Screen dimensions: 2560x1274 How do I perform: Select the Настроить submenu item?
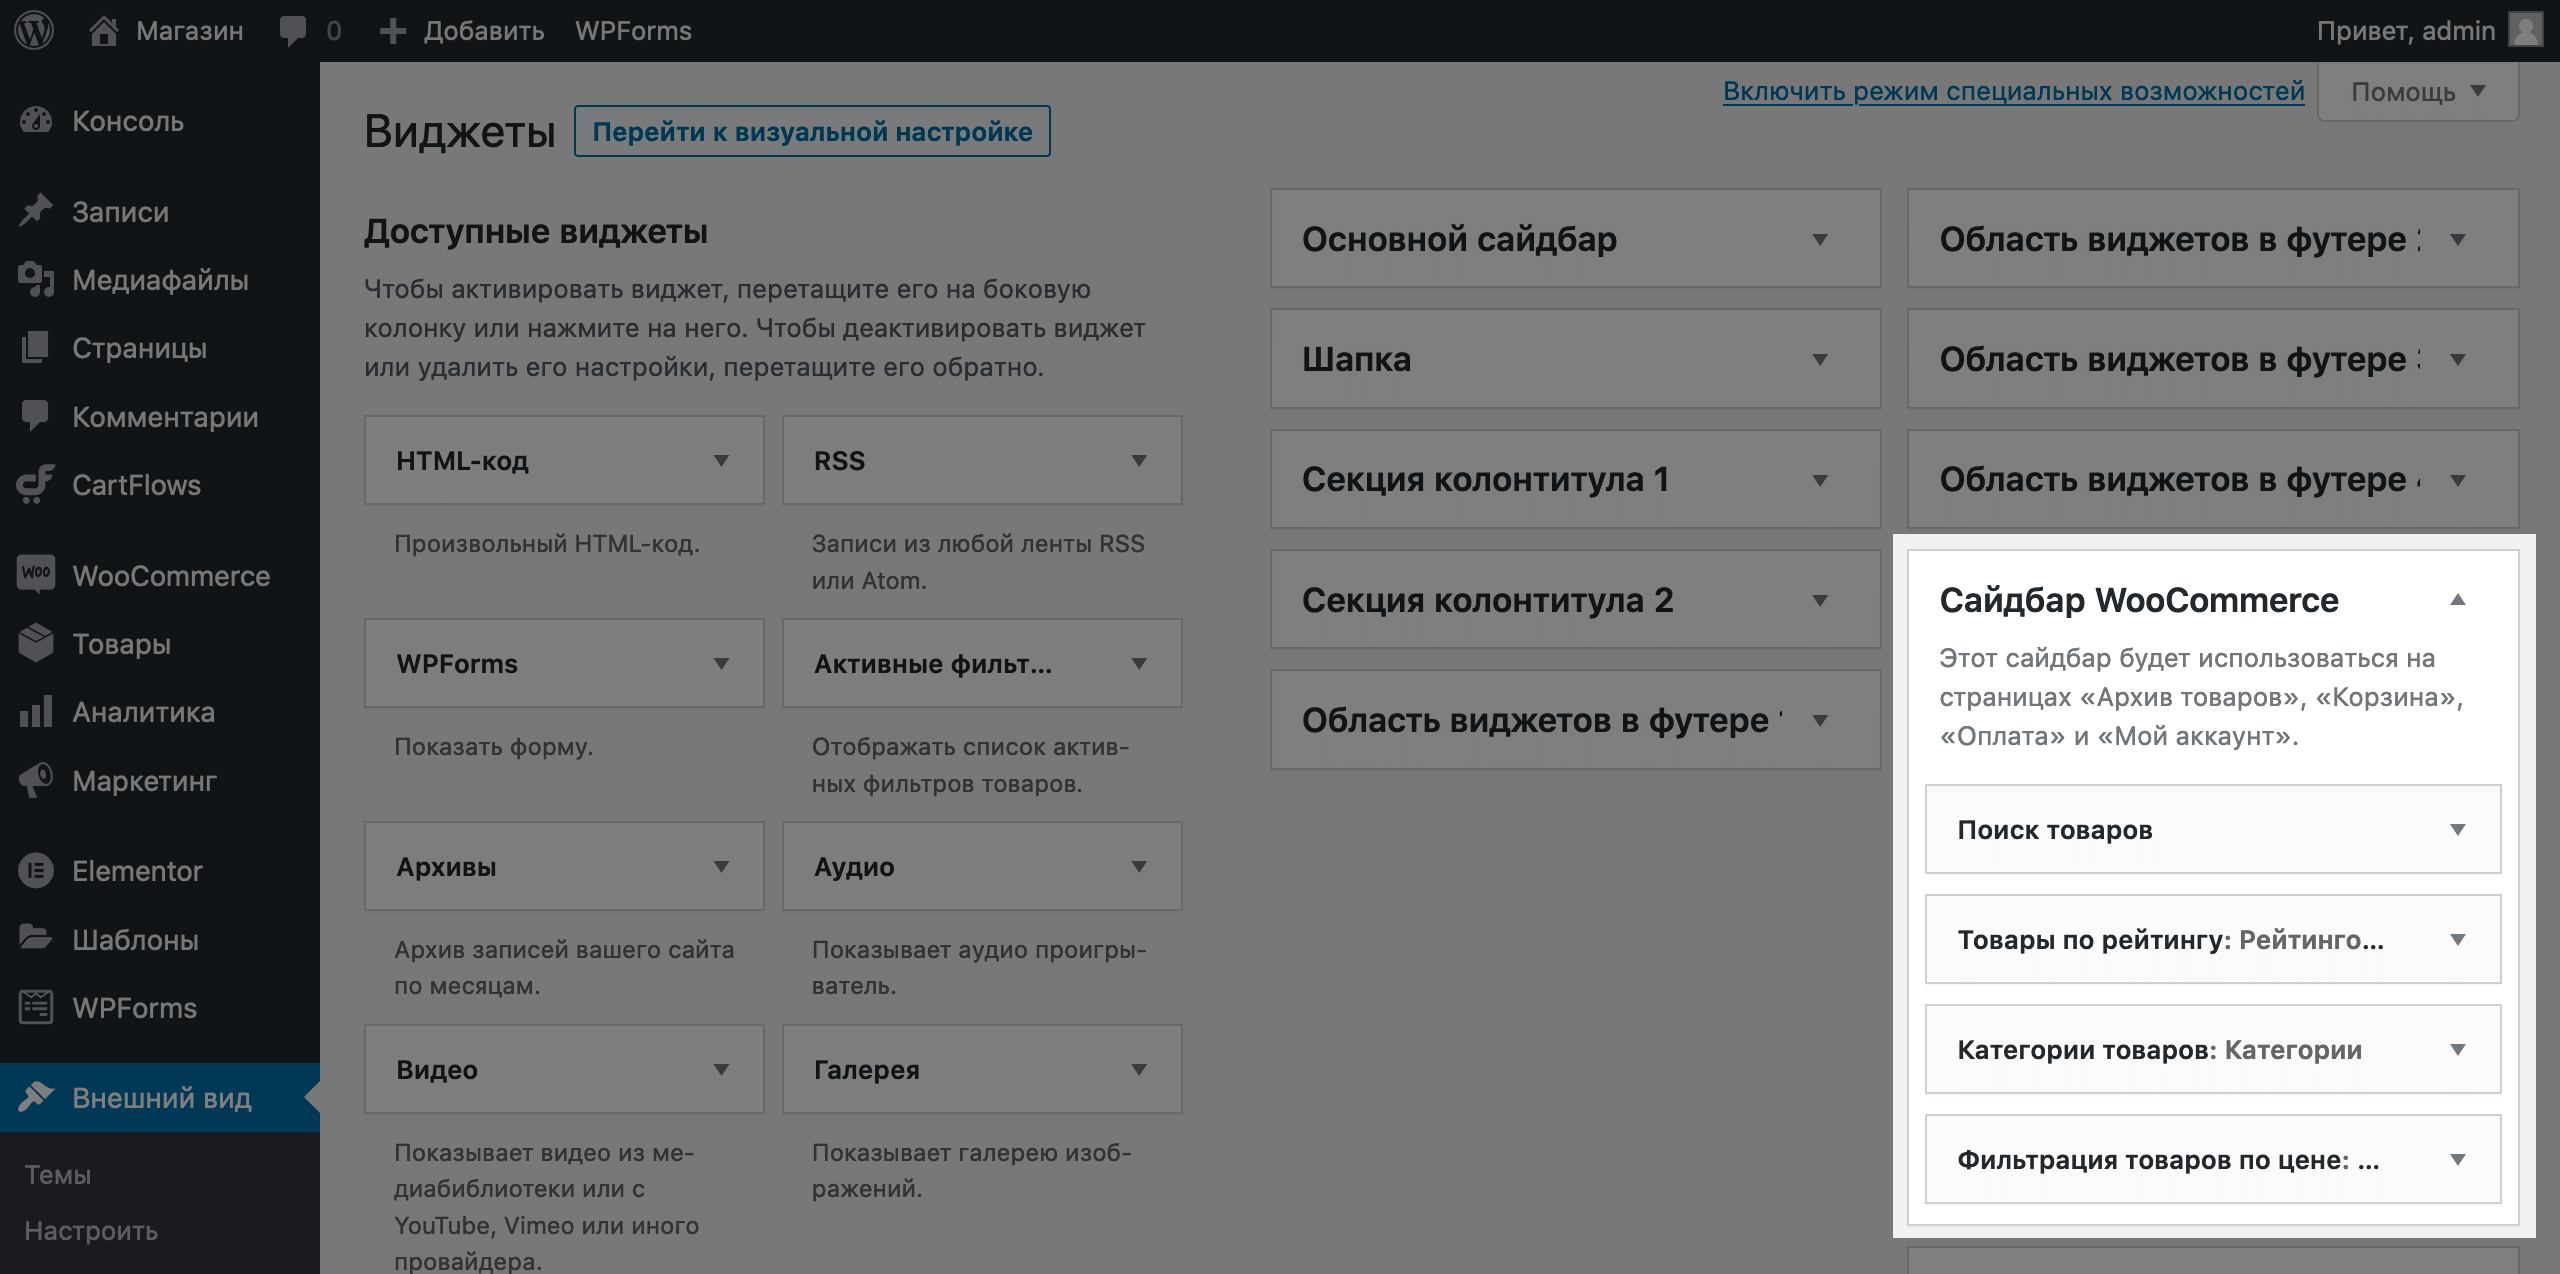click(x=91, y=1230)
